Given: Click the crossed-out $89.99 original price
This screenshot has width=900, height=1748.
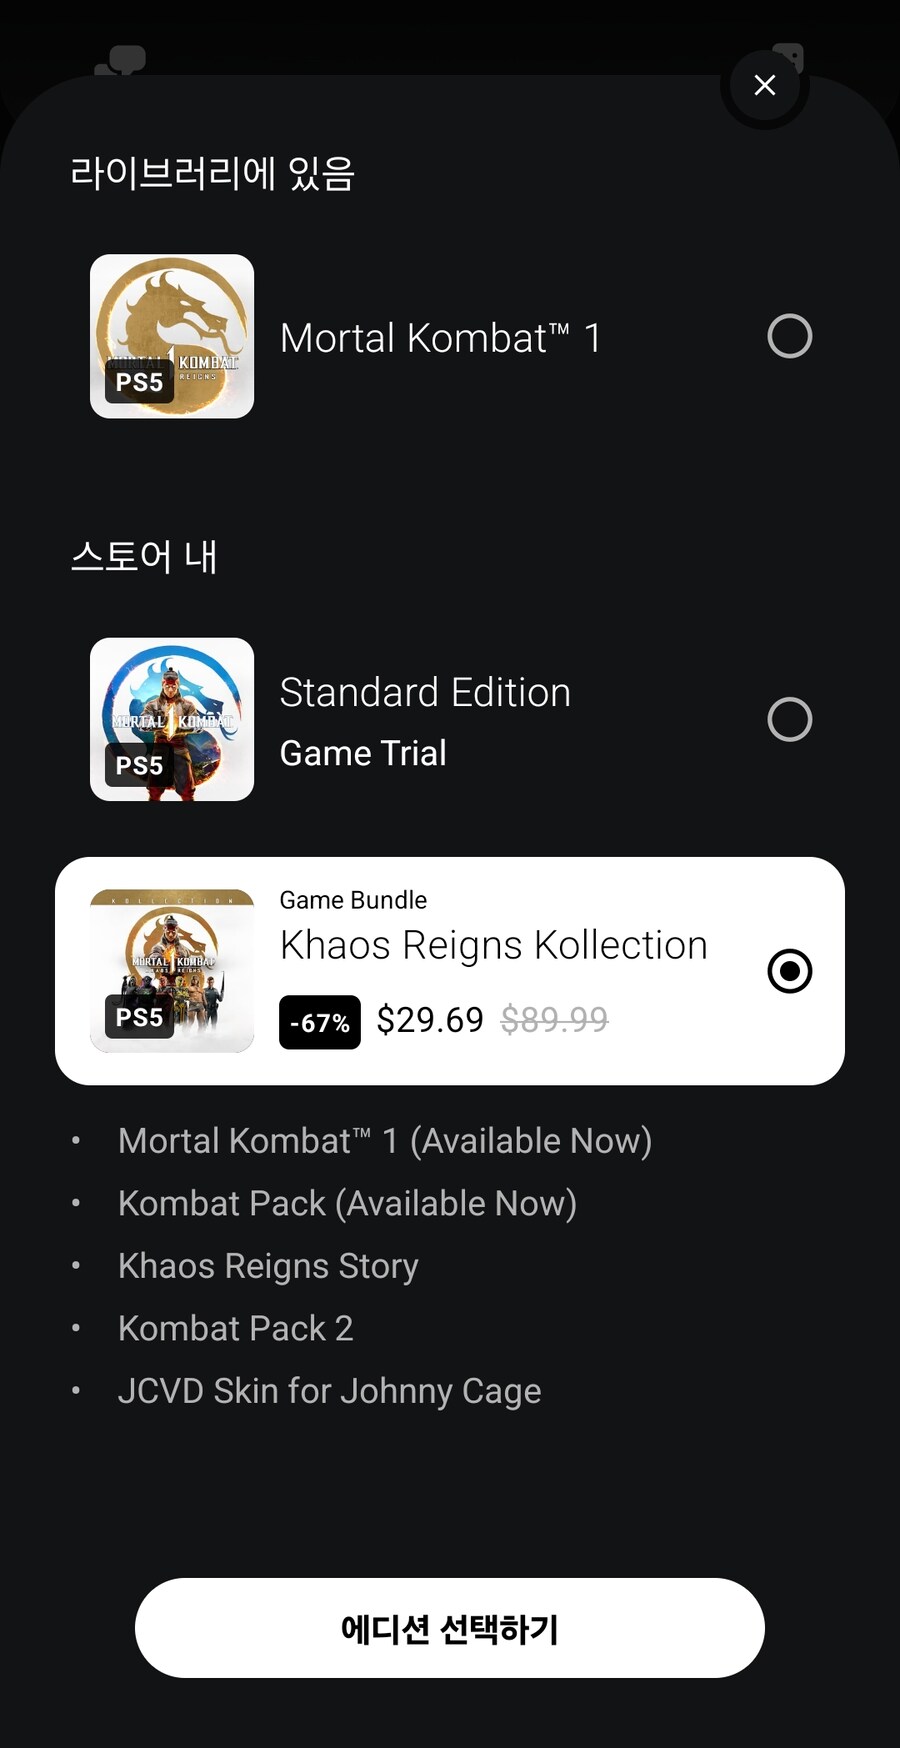Looking at the screenshot, I should coord(554,1020).
